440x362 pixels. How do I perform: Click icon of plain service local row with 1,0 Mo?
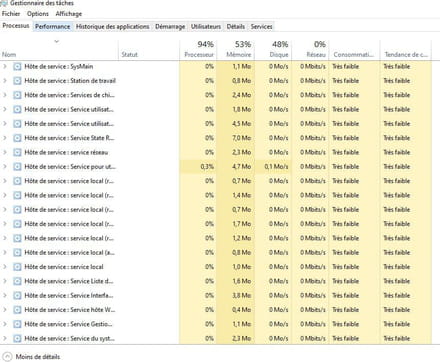coord(17,267)
